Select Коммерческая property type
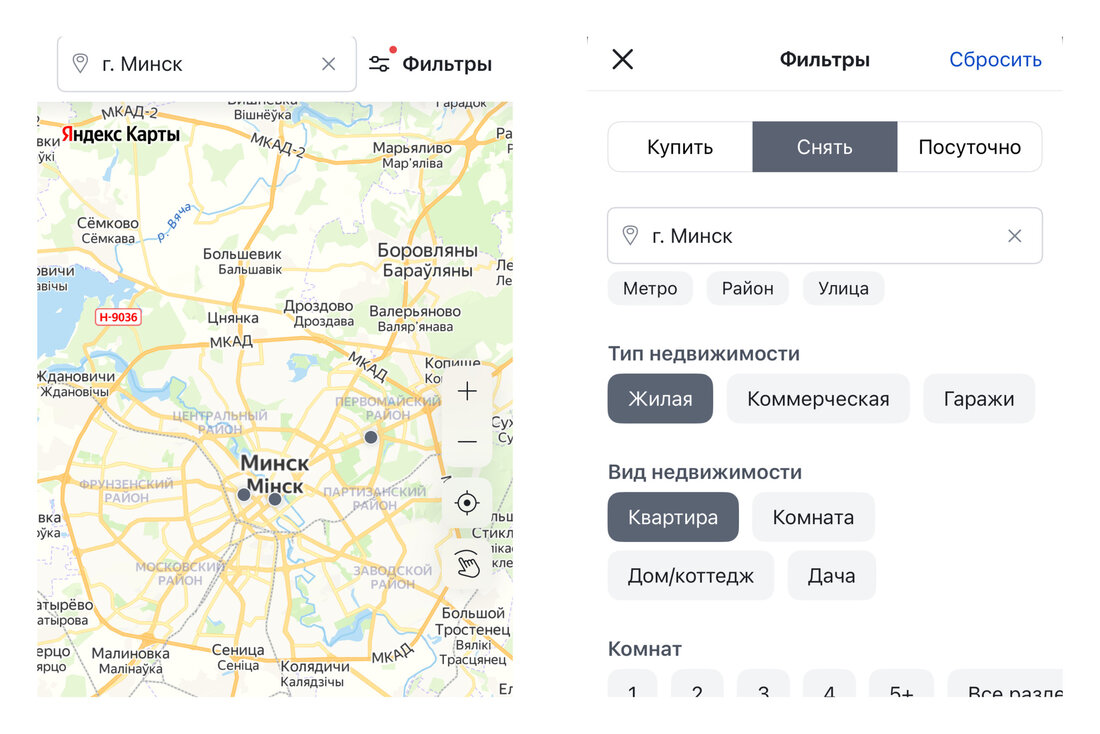1100x734 pixels. 817,399
